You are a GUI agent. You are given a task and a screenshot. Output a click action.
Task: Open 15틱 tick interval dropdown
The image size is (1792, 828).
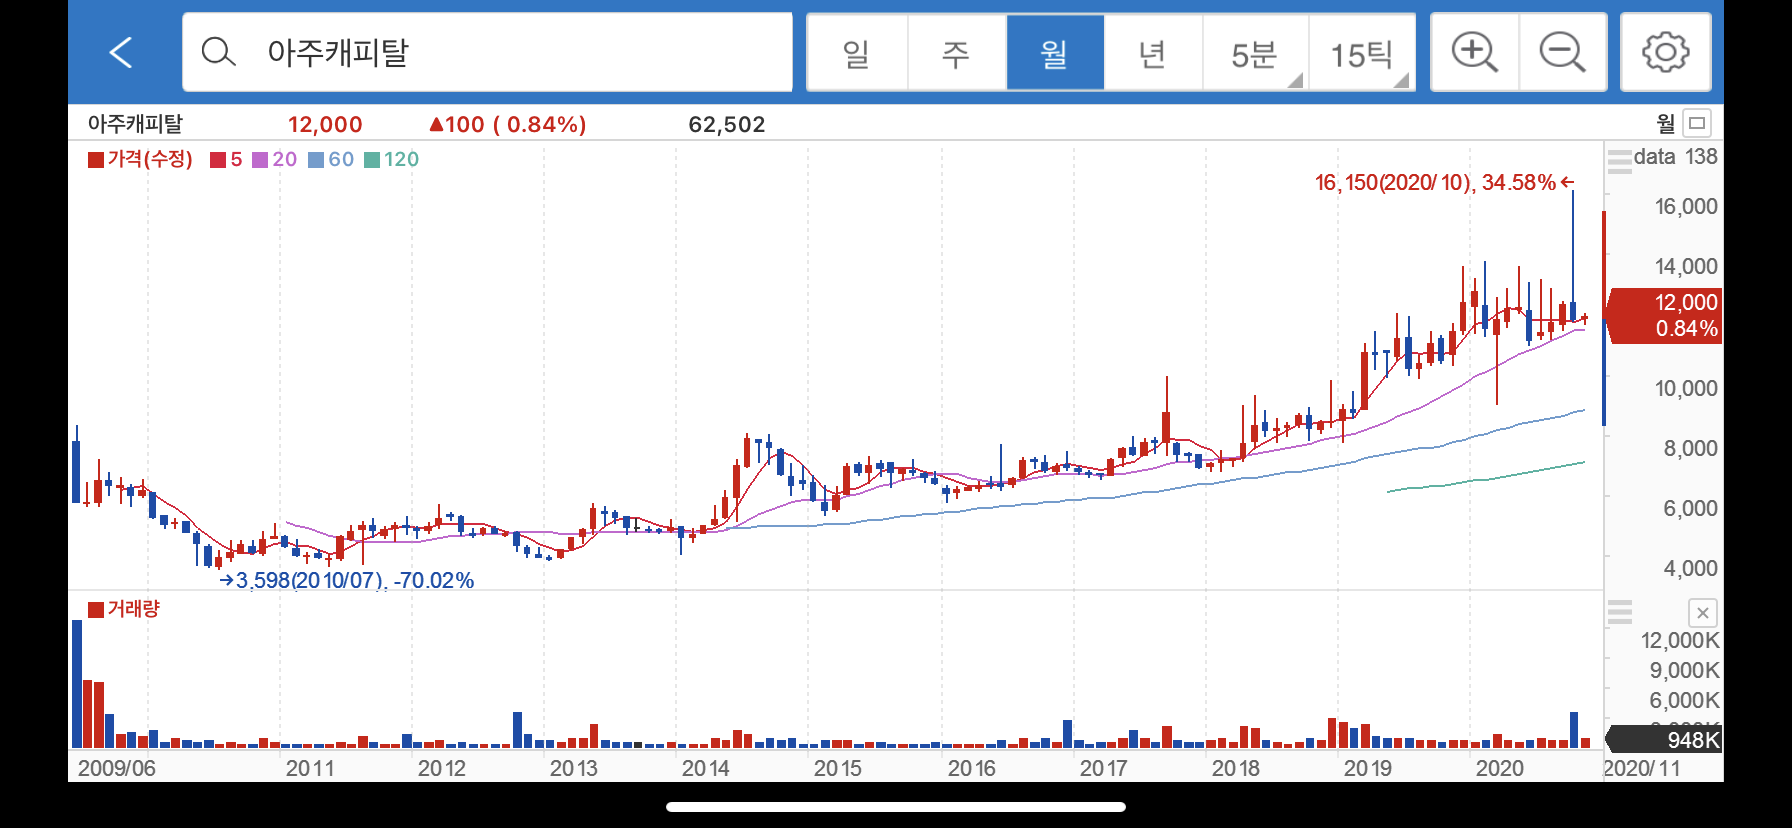click(1361, 52)
